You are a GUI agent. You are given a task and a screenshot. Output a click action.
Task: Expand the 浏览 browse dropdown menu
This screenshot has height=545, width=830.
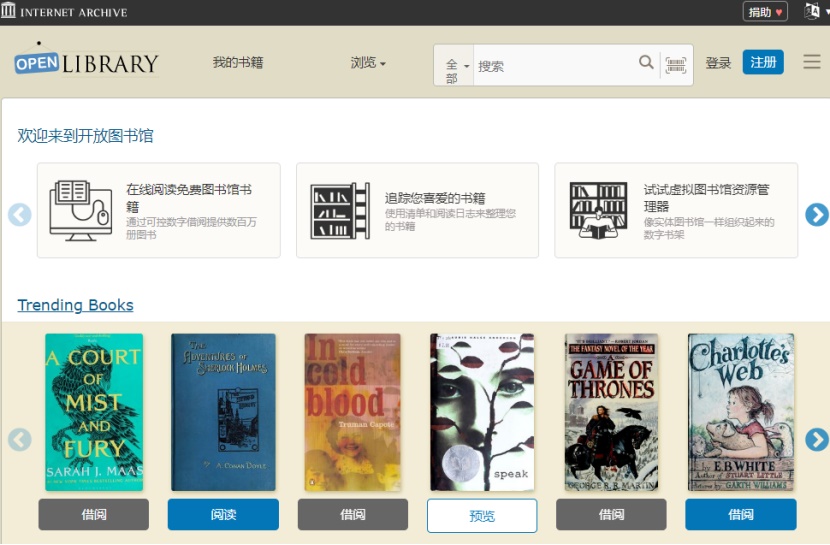click(367, 63)
